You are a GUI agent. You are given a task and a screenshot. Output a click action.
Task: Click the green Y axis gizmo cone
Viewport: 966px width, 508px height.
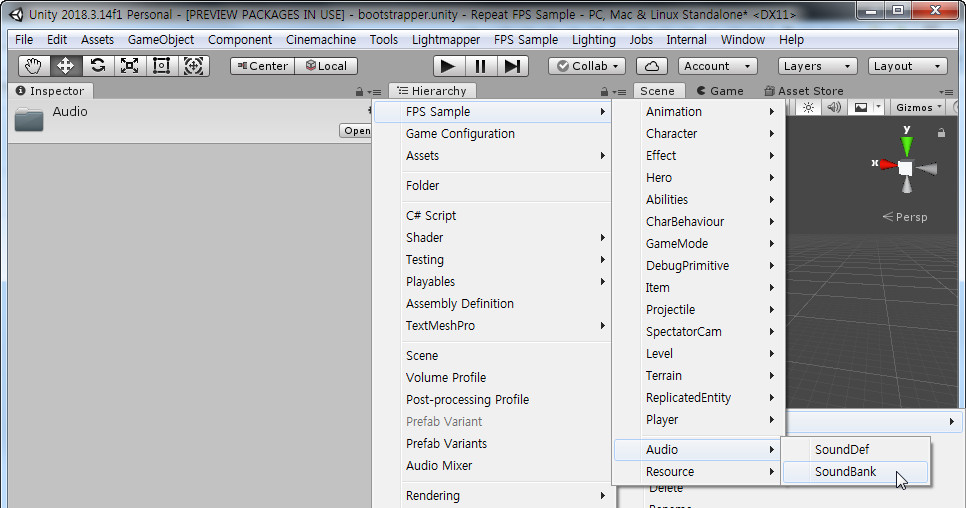906,146
